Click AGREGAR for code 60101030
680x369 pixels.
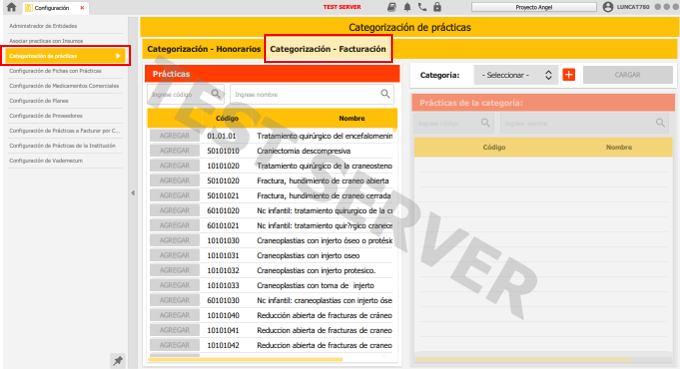coord(174,300)
